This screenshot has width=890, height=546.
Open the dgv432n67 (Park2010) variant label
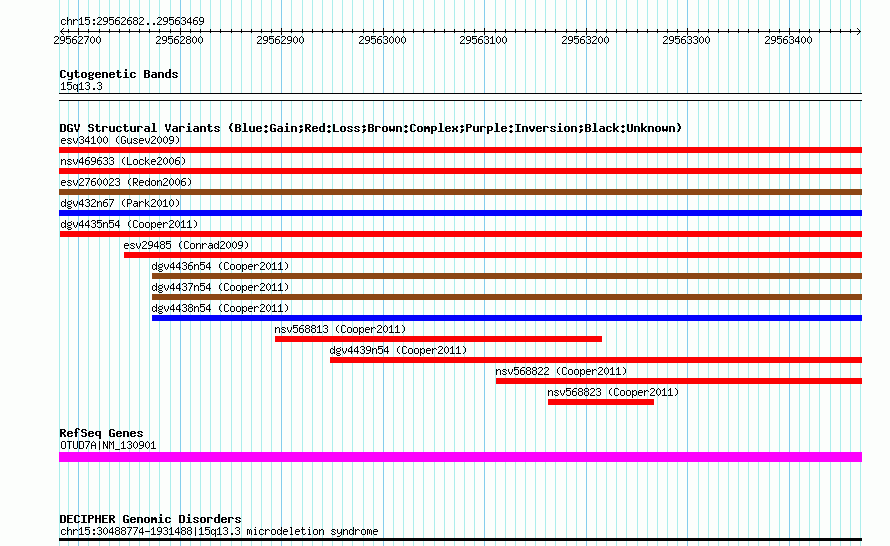120,203
